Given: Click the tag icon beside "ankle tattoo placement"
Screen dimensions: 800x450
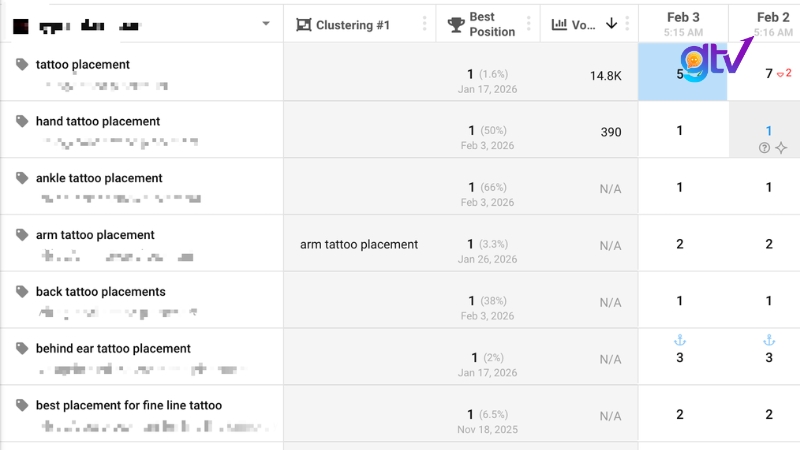Looking at the screenshot, I should coord(22,178).
